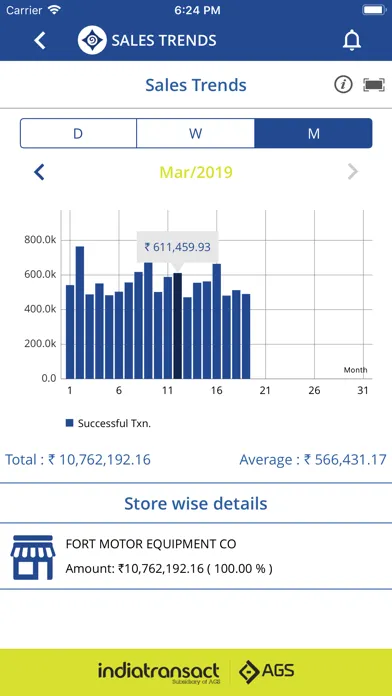Screen dimensions: 392x696
Task: Tap the landscape fullscreen chart icon
Action: point(374,84)
